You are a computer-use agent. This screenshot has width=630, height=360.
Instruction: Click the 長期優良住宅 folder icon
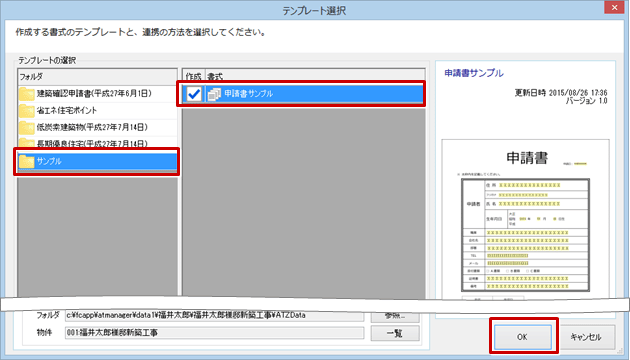pos(27,143)
